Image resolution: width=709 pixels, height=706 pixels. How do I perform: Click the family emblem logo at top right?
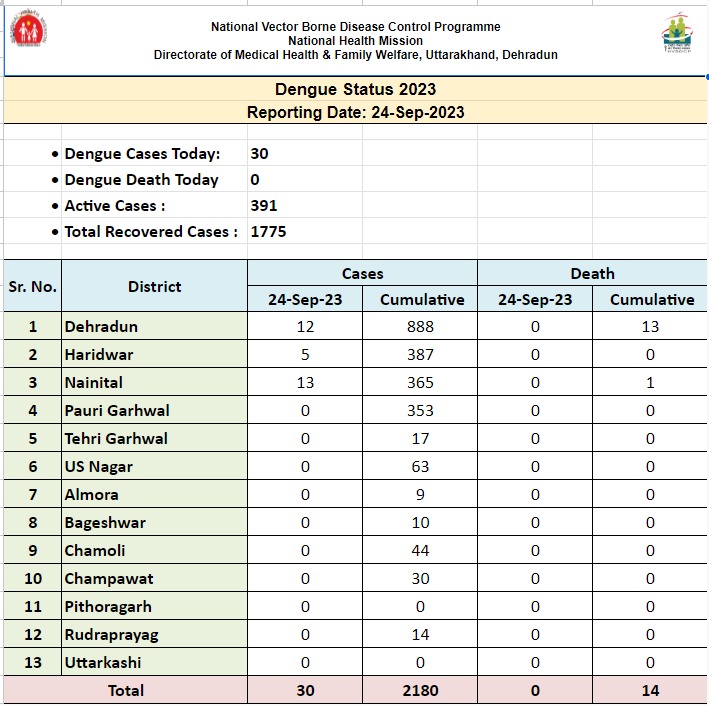coord(679,36)
